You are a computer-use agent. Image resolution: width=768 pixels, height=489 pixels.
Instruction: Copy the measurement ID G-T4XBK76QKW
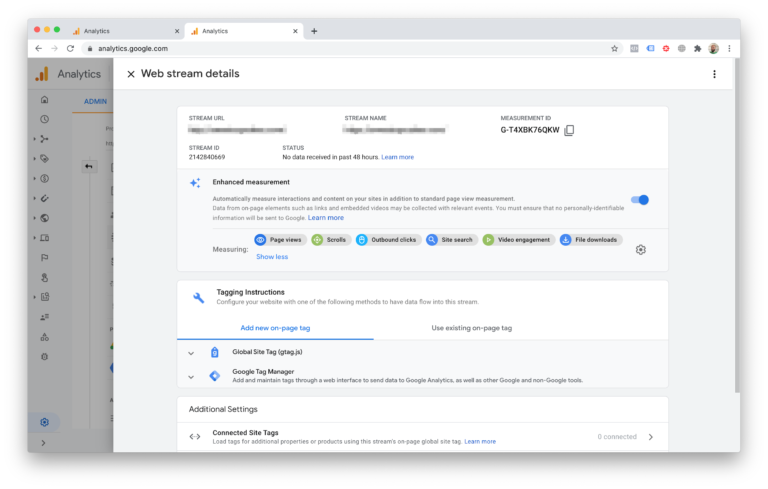(569, 130)
